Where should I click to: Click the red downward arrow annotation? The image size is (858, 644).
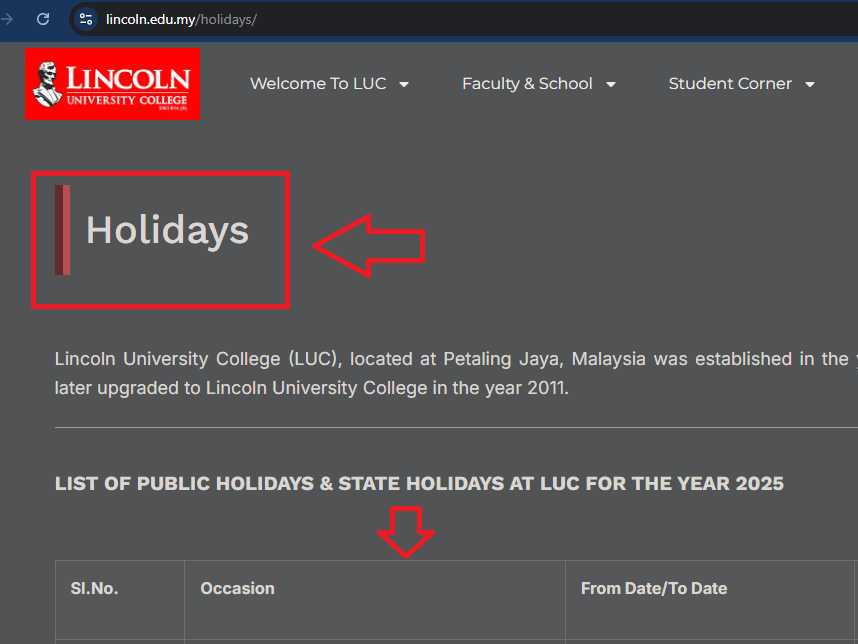(x=405, y=532)
